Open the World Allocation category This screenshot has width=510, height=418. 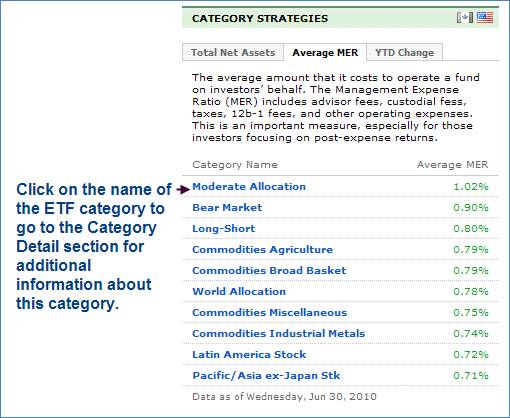[x=239, y=292]
